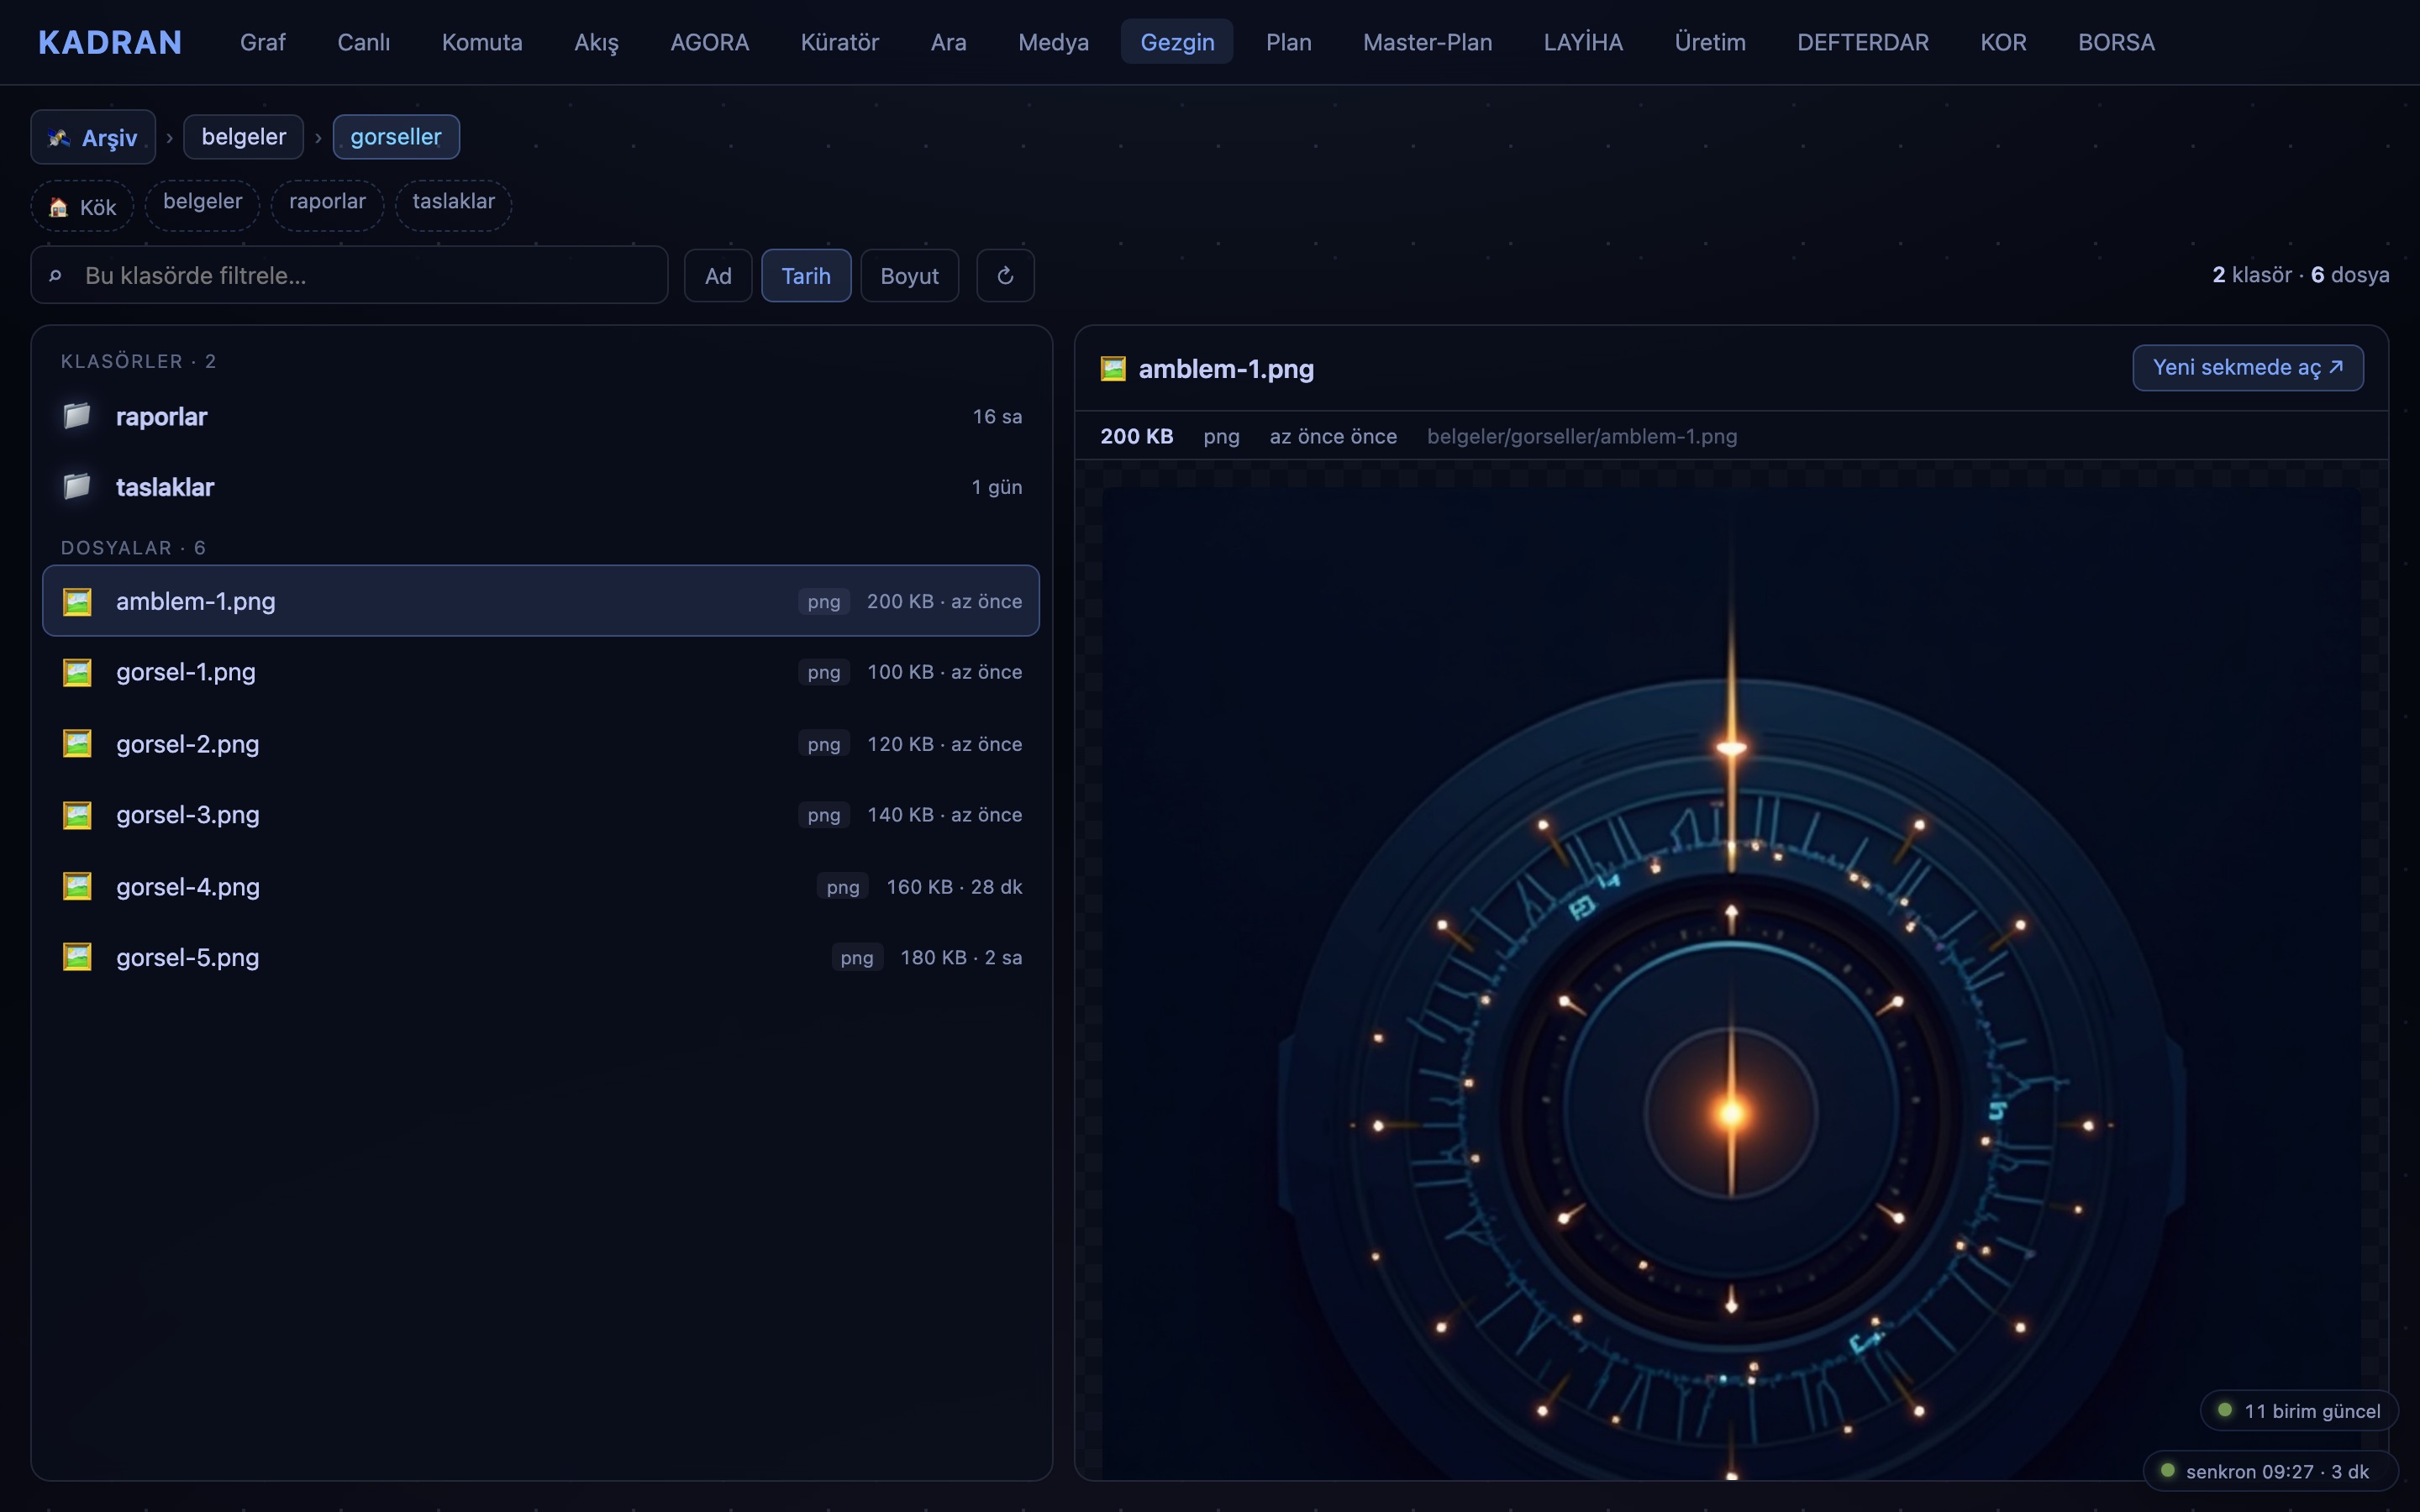The image size is (2420, 1512).
Task: Jump to Kök shortcut chip
Action: coord(82,206)
